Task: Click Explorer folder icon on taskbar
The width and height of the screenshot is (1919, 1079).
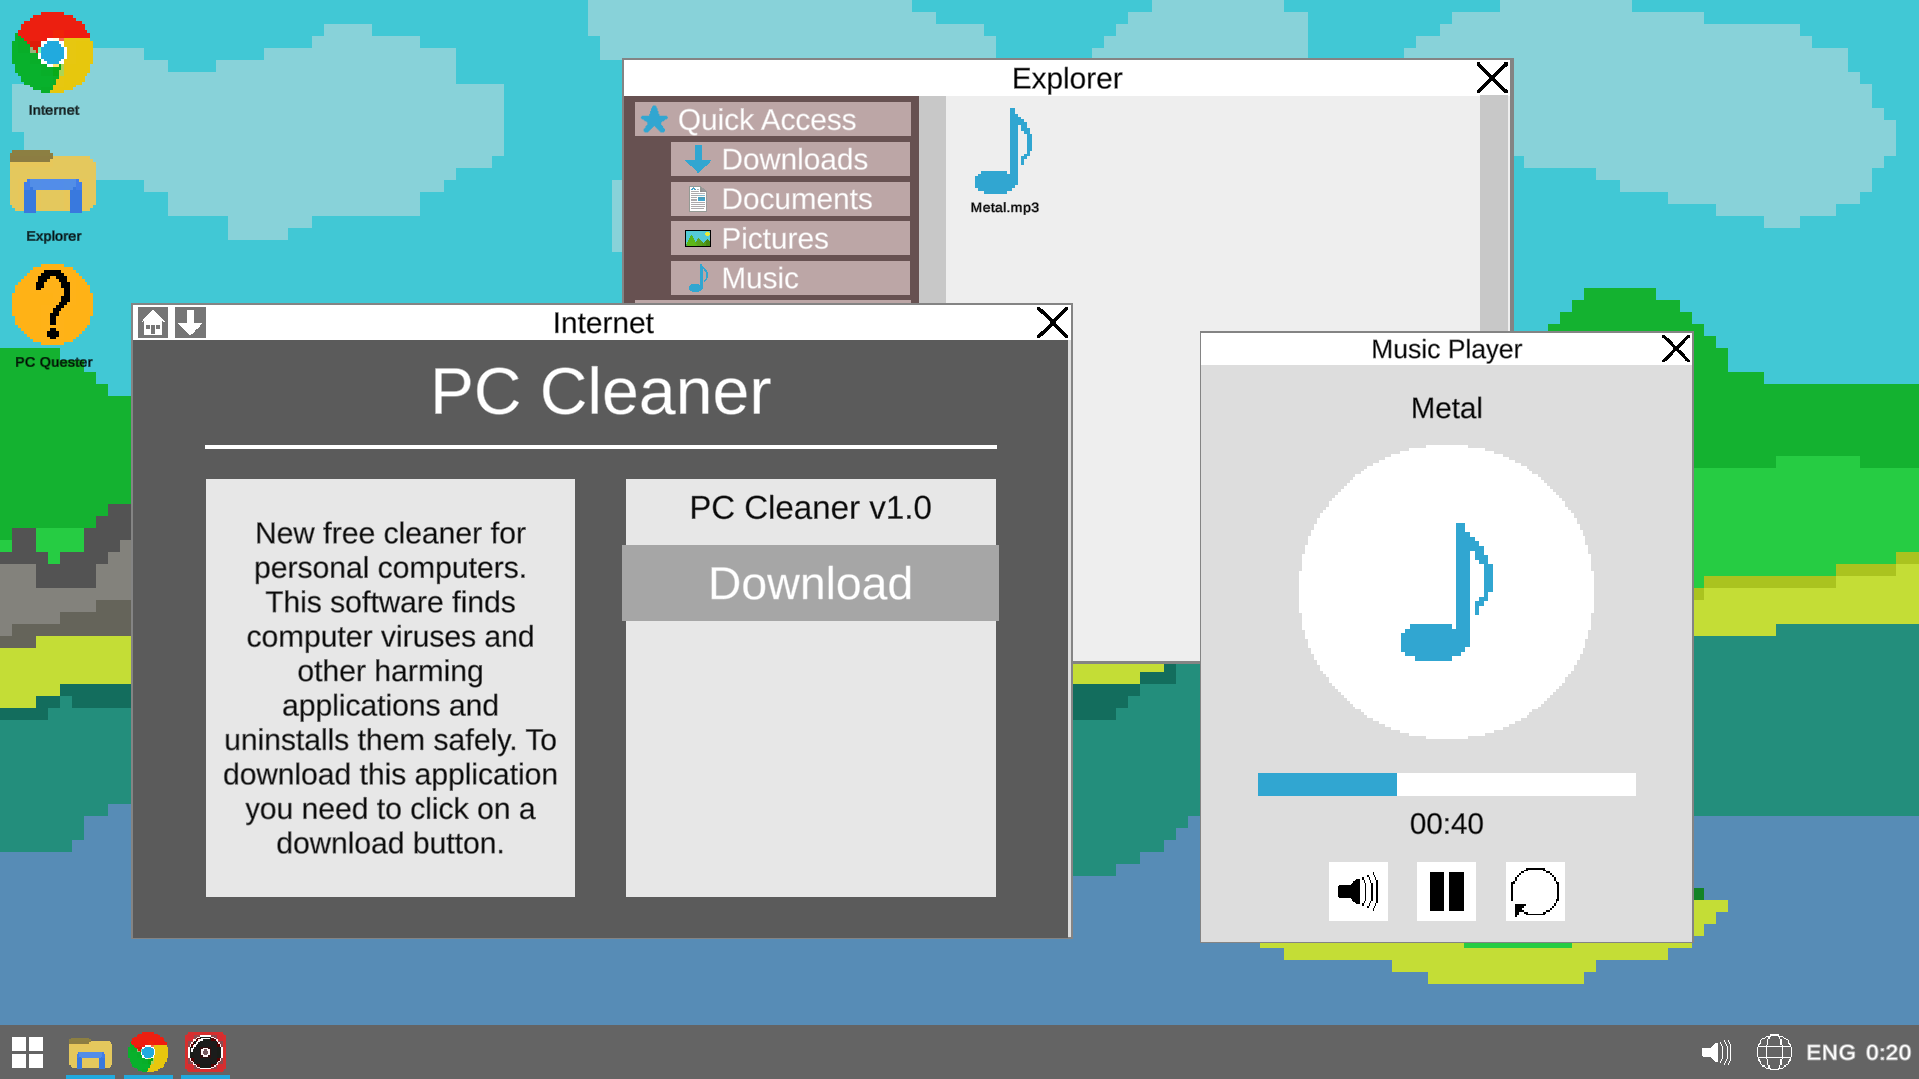Action: (90, 1053)
